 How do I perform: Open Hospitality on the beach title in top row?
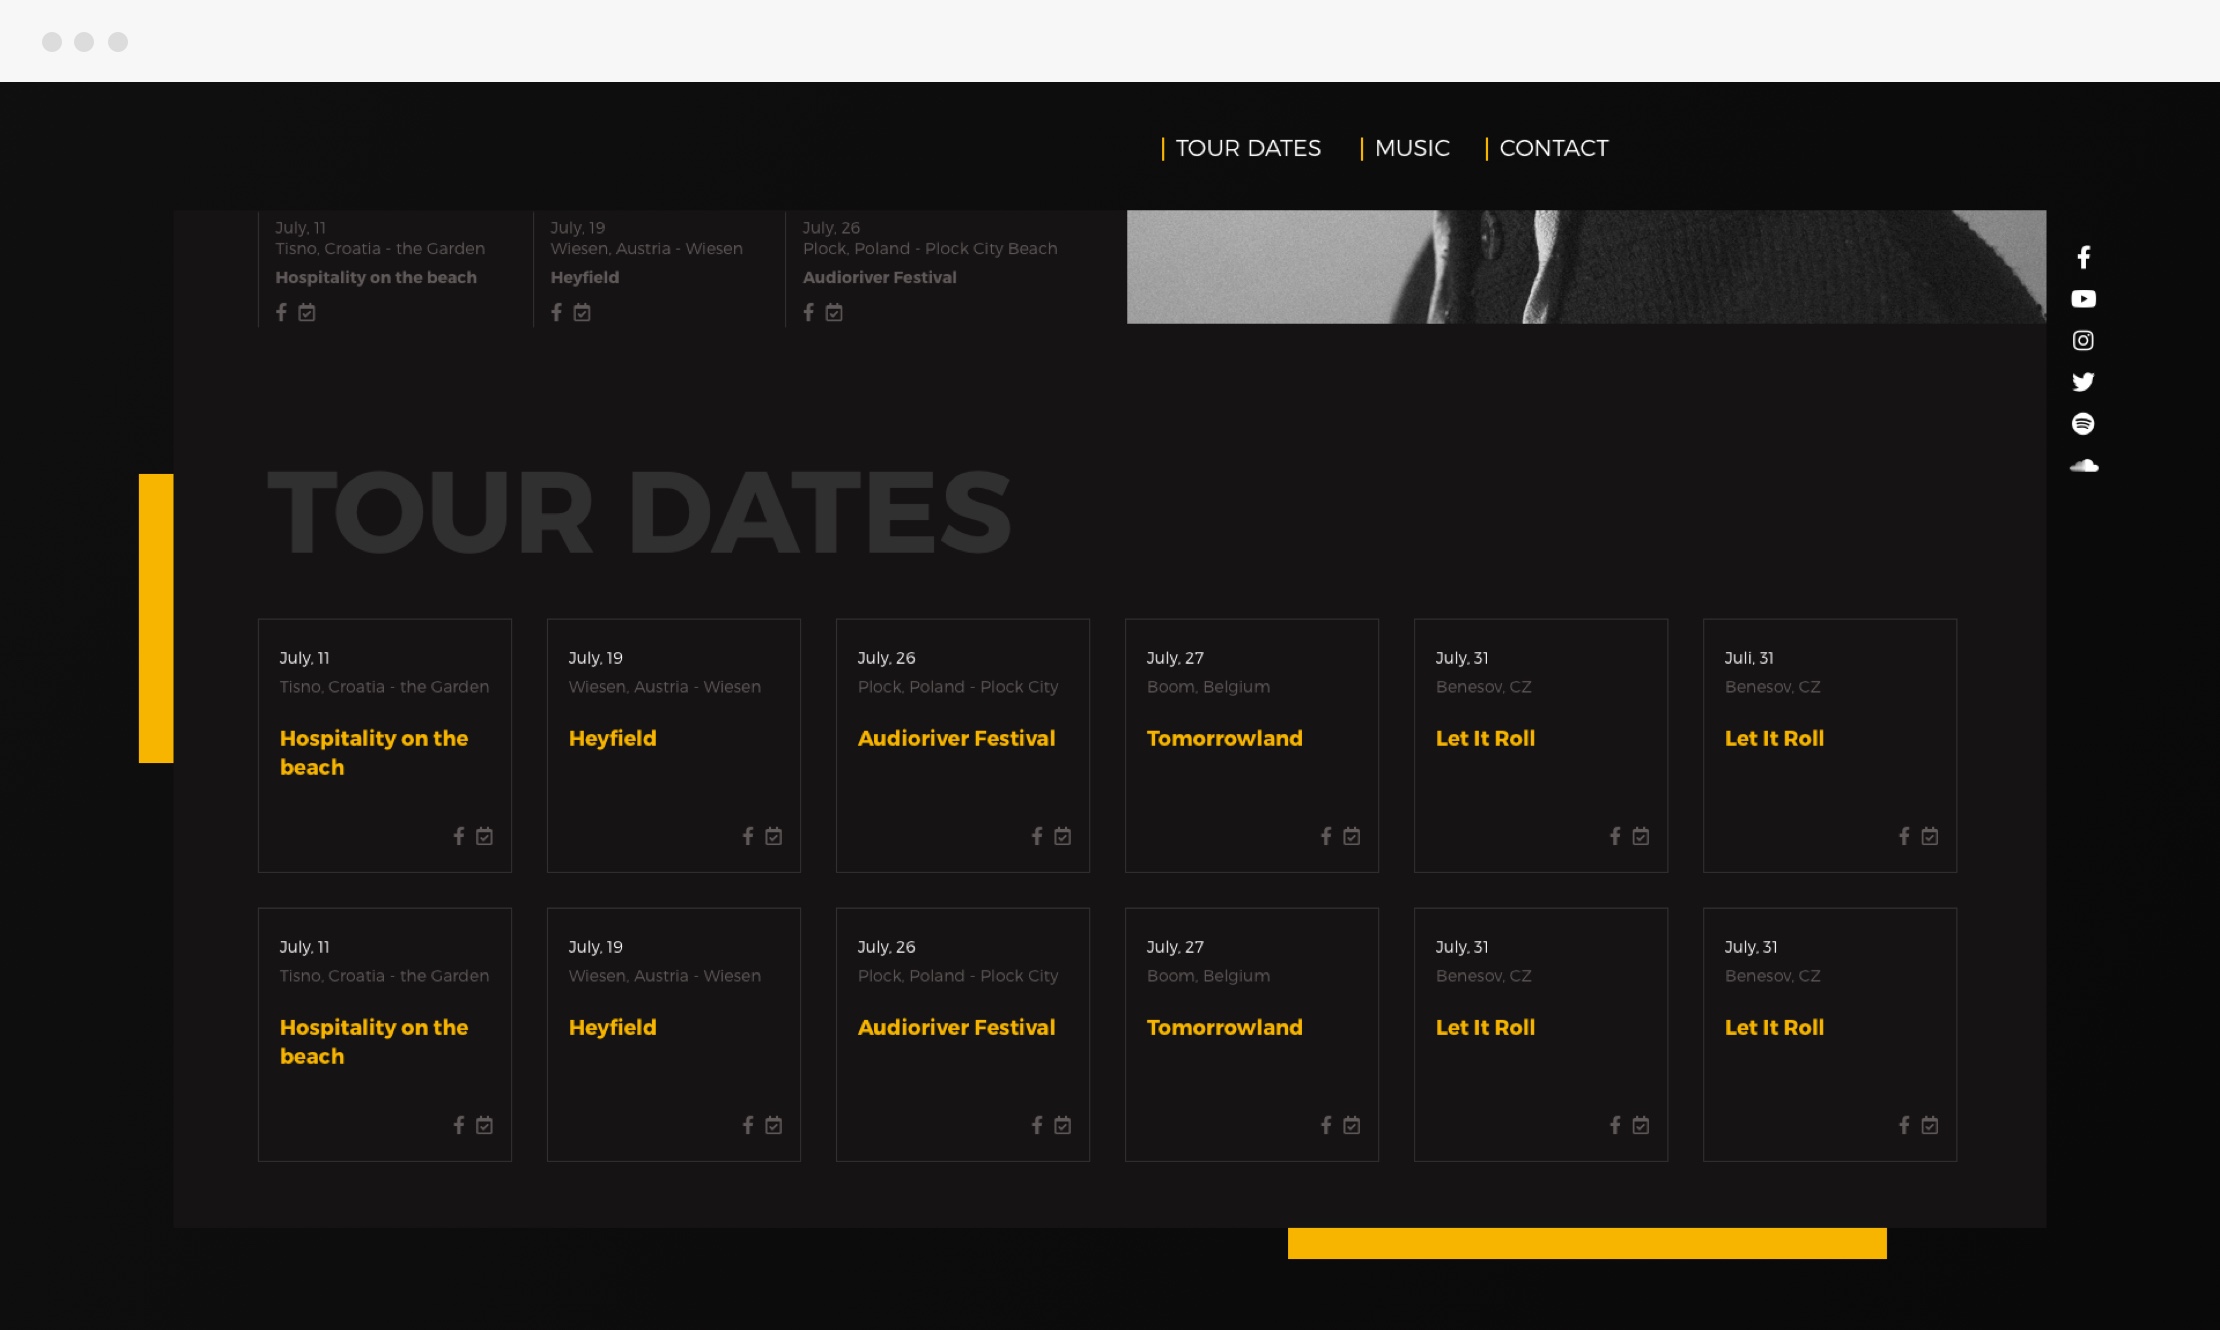pos(374,753)
